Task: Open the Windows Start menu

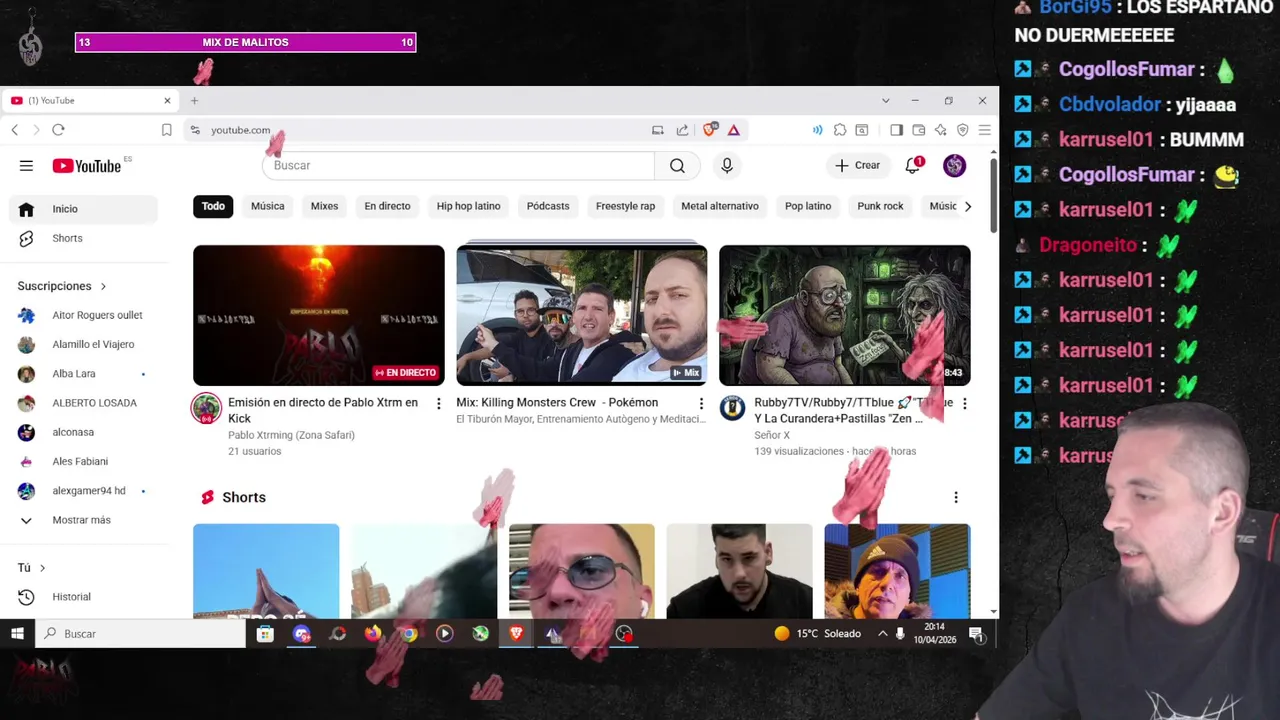Action: pyautogui.click(x=17, y=633)
